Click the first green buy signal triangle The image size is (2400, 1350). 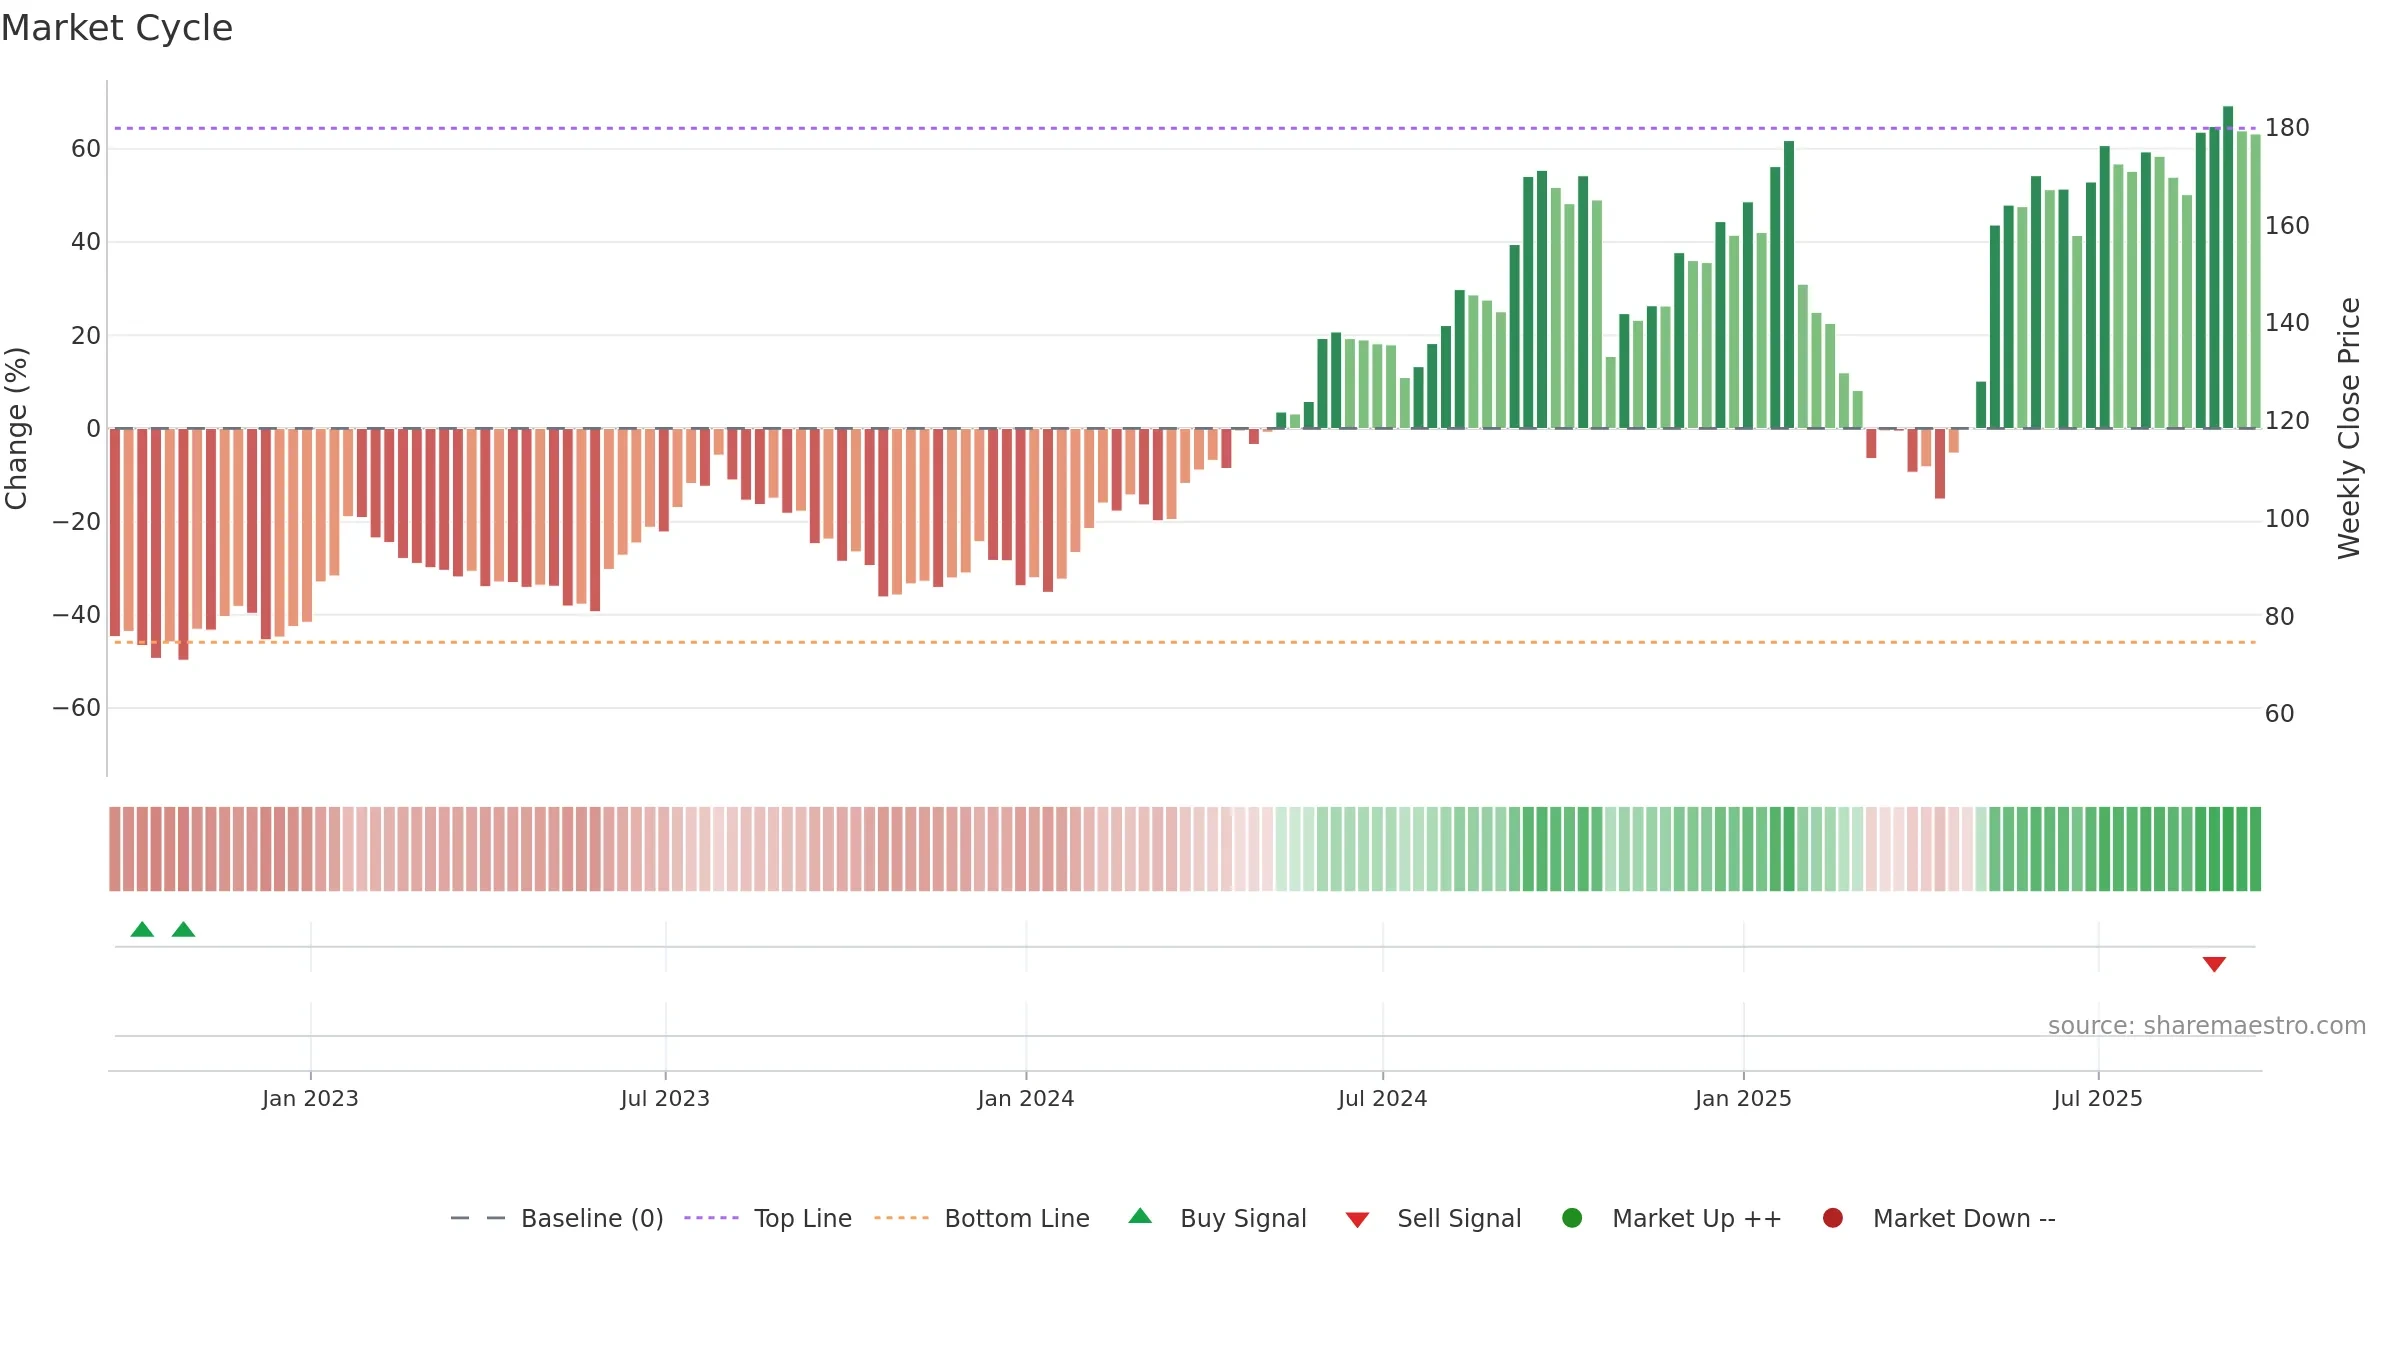(142, 930)
